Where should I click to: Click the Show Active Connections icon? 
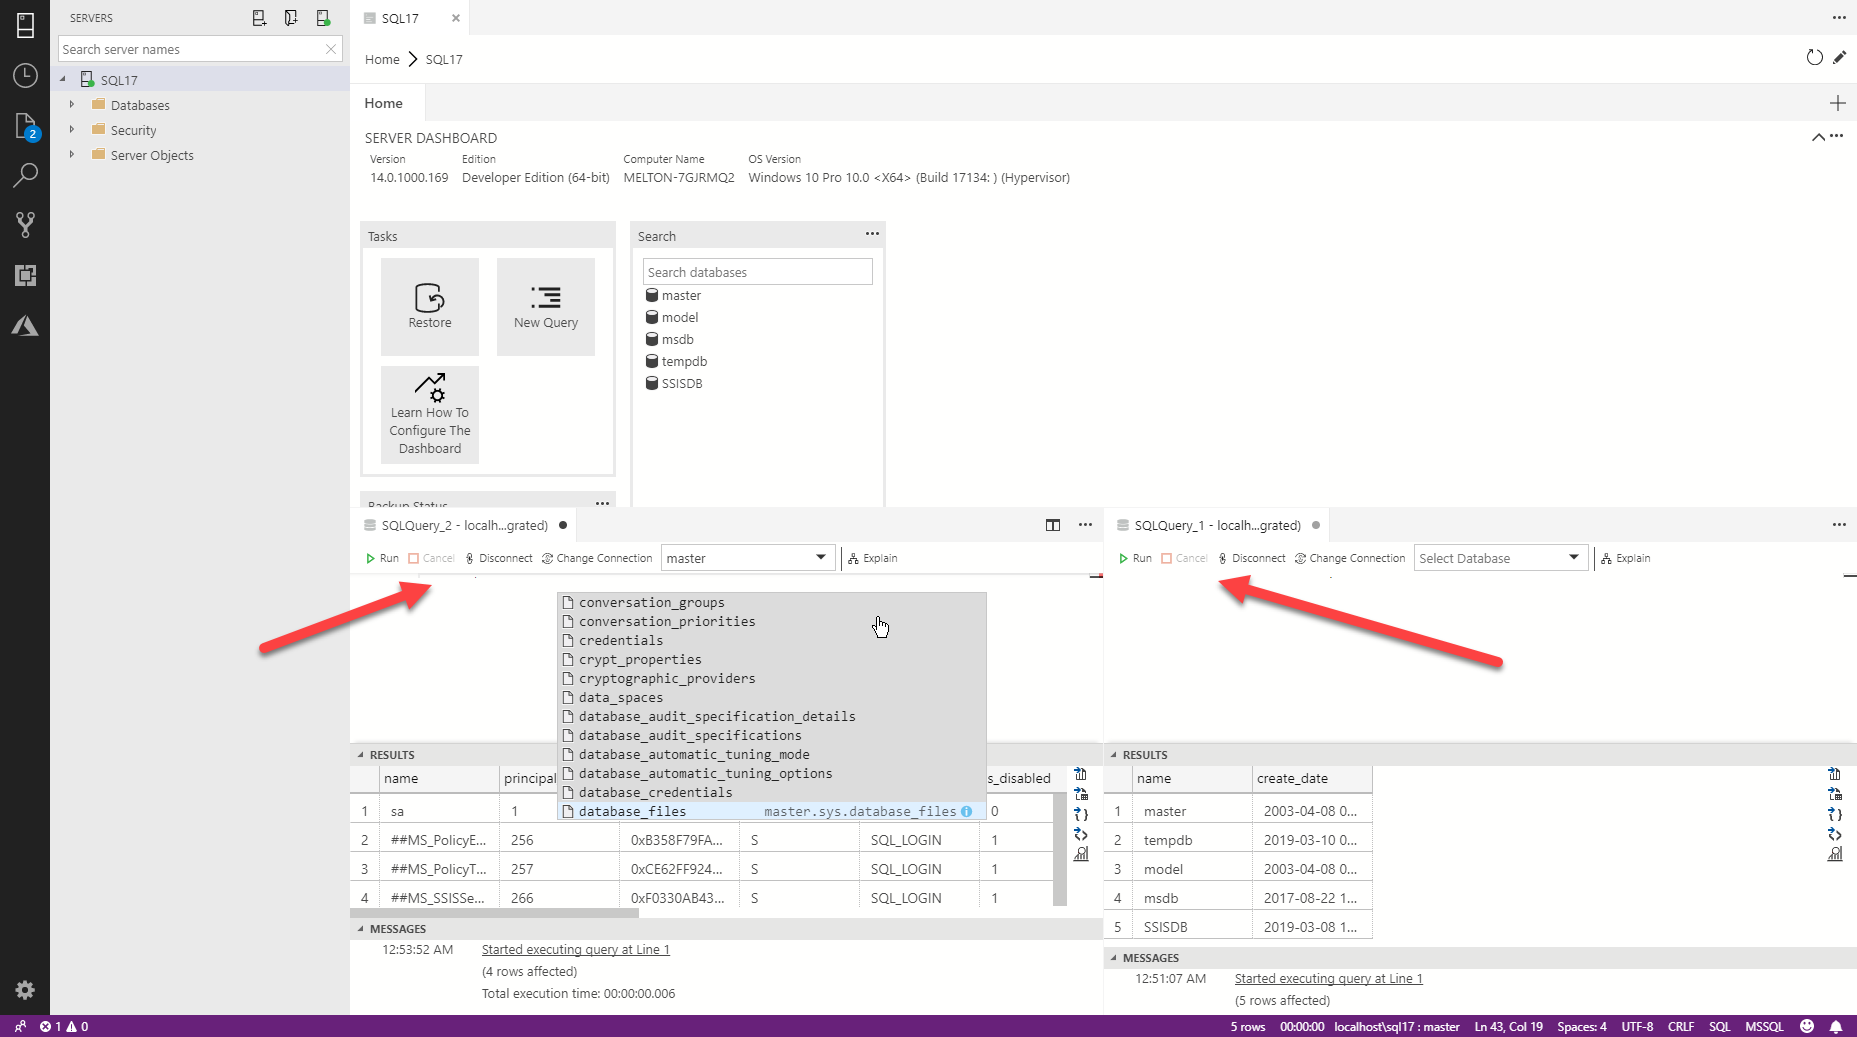(323, 18)
